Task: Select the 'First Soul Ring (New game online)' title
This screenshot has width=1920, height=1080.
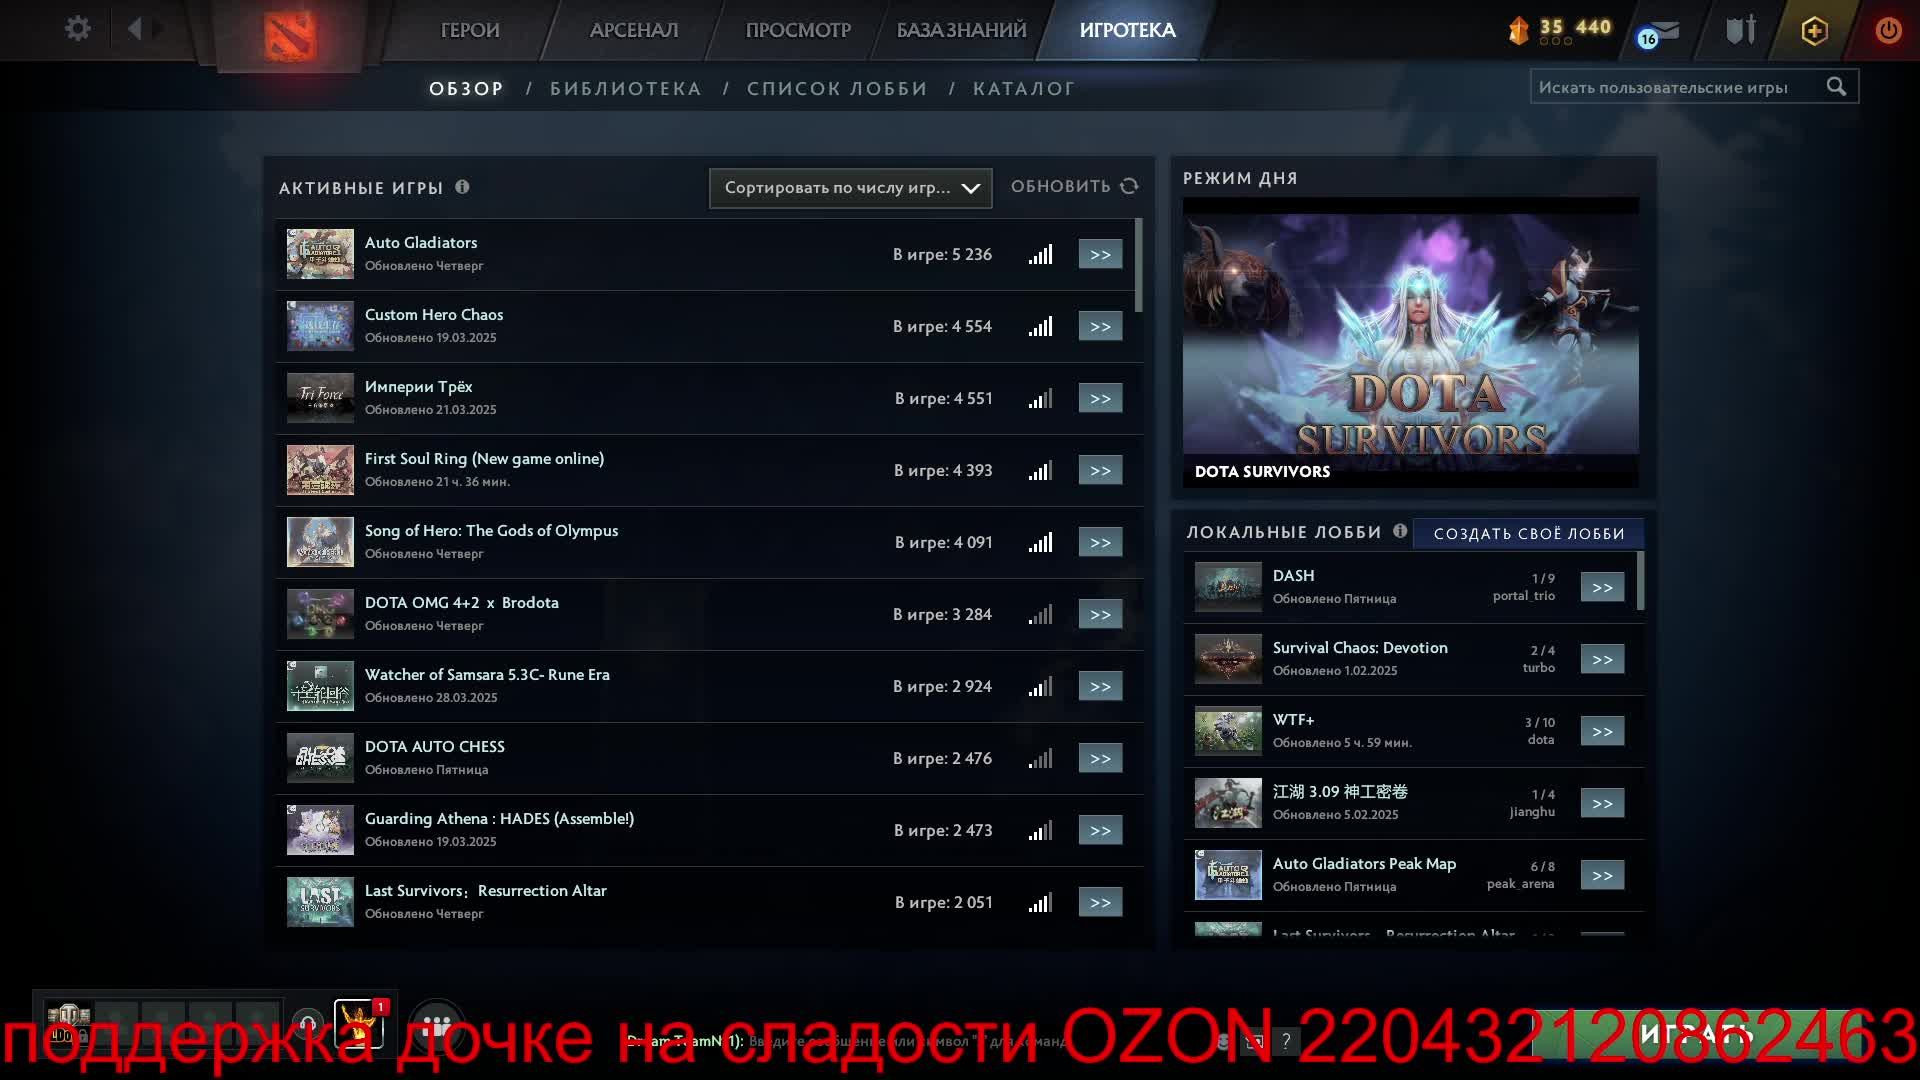Action: point(484,459)
